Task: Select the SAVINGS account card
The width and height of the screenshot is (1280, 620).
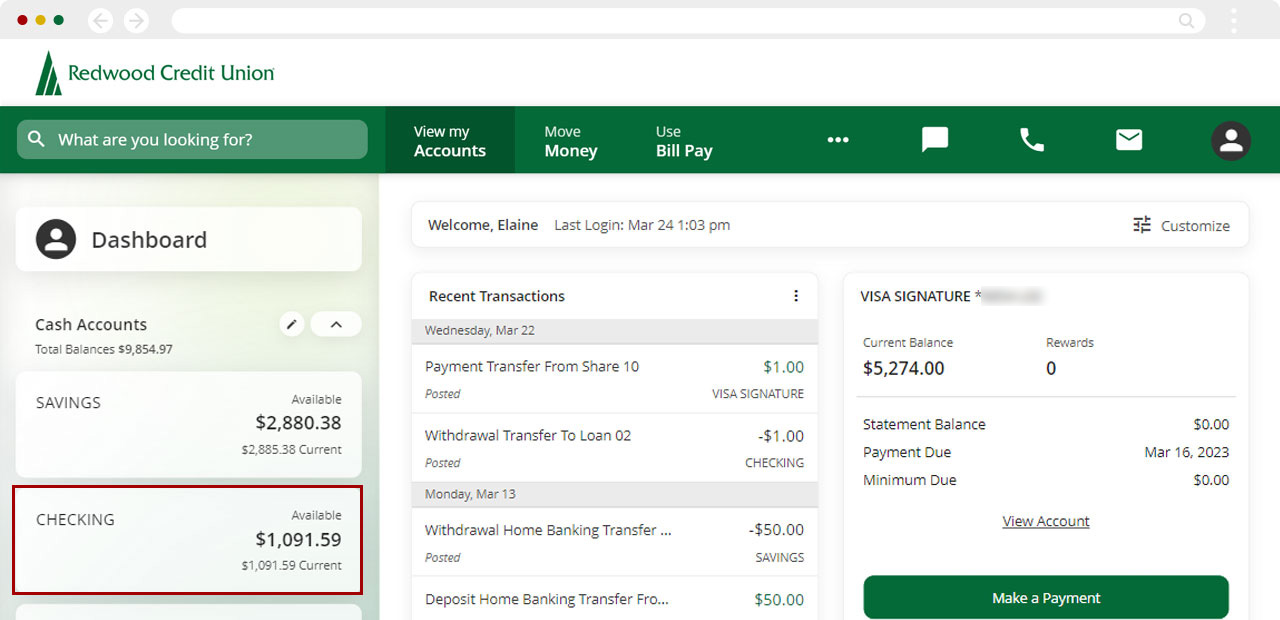Action: (189, 424)
